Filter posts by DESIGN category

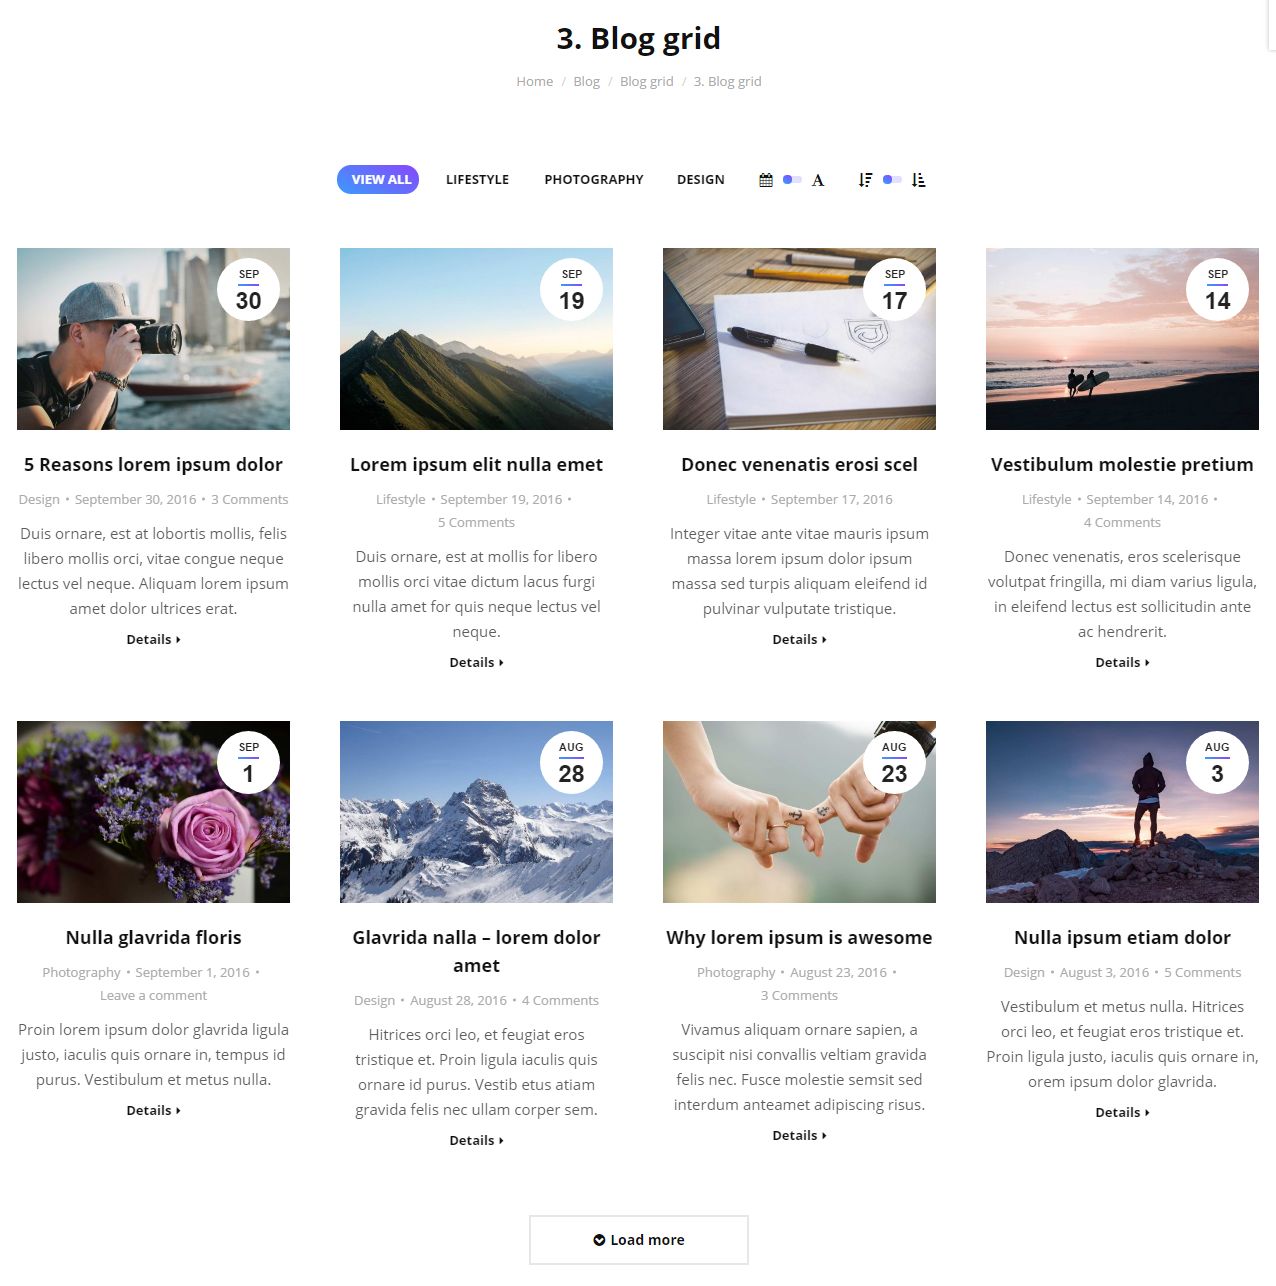click(x=700, y=180)
